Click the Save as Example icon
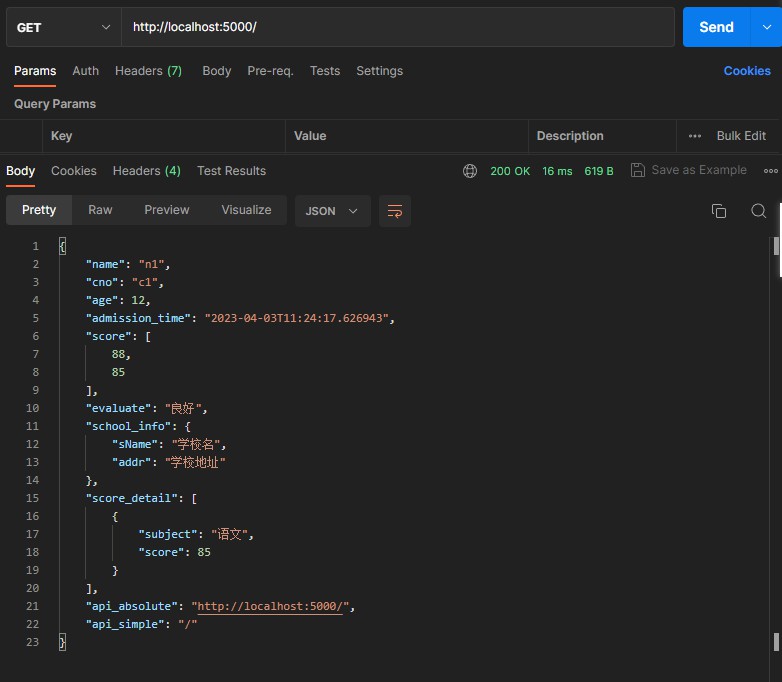 (x=638, y=171)
